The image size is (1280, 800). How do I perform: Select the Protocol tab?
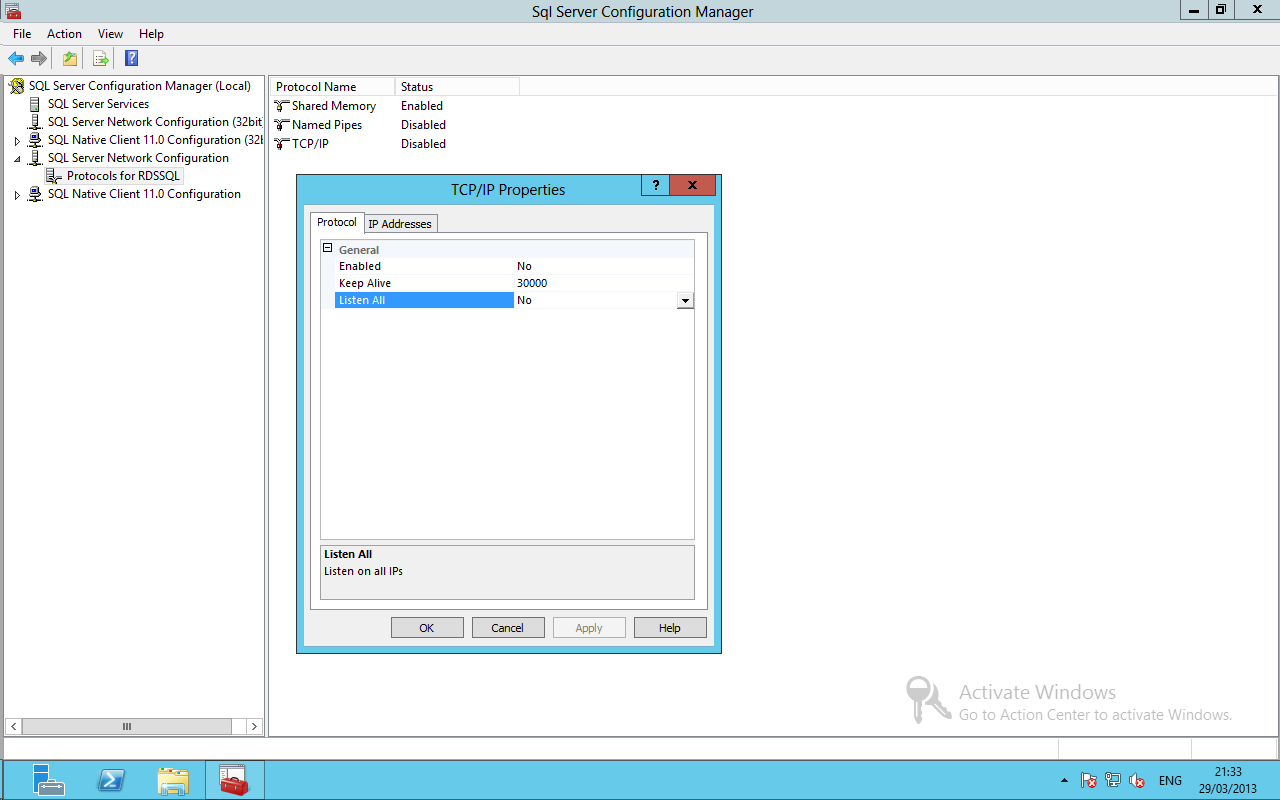tap(337, 222)
